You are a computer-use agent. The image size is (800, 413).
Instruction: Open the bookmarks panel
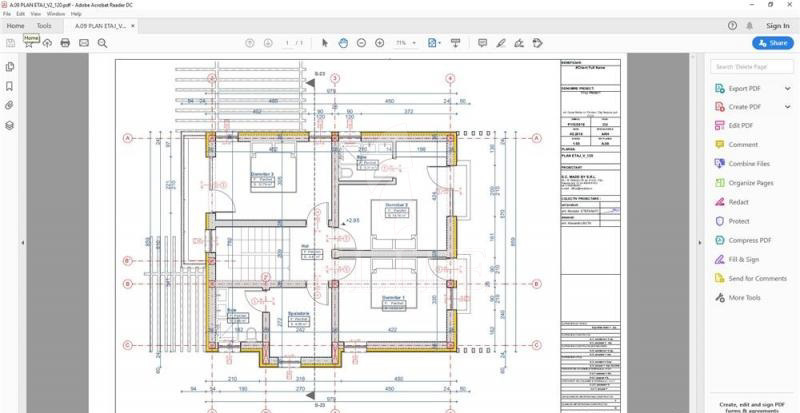tap(9, 86)
